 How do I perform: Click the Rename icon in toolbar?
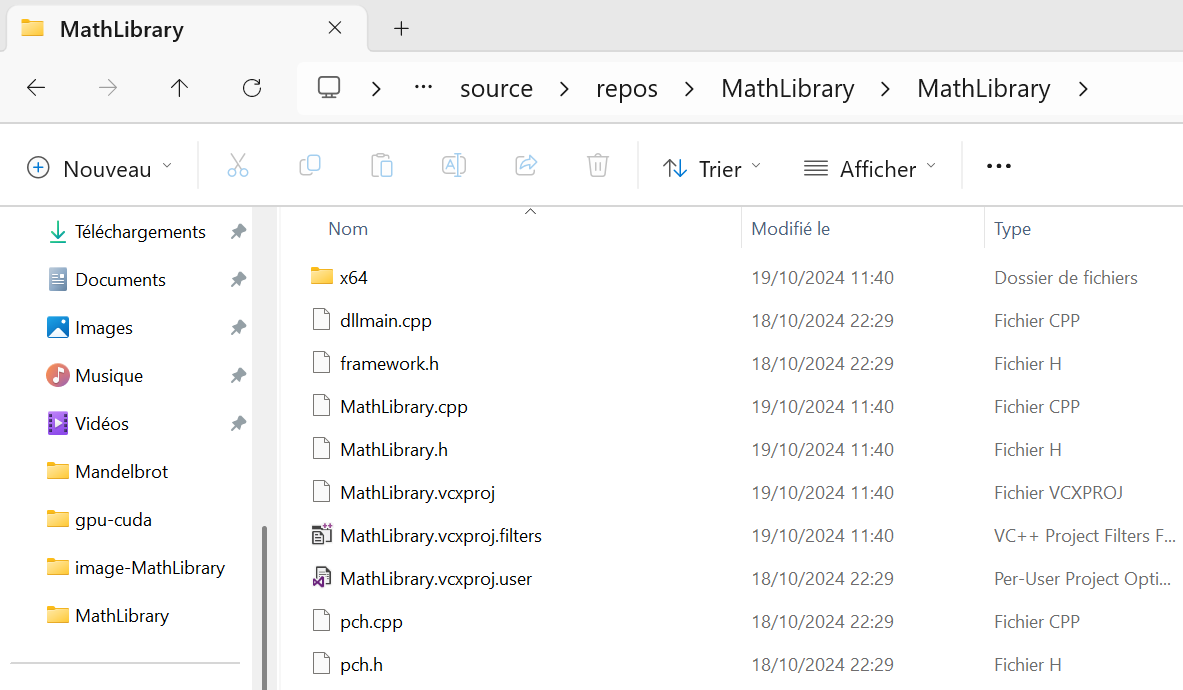(x=454, y=166)
